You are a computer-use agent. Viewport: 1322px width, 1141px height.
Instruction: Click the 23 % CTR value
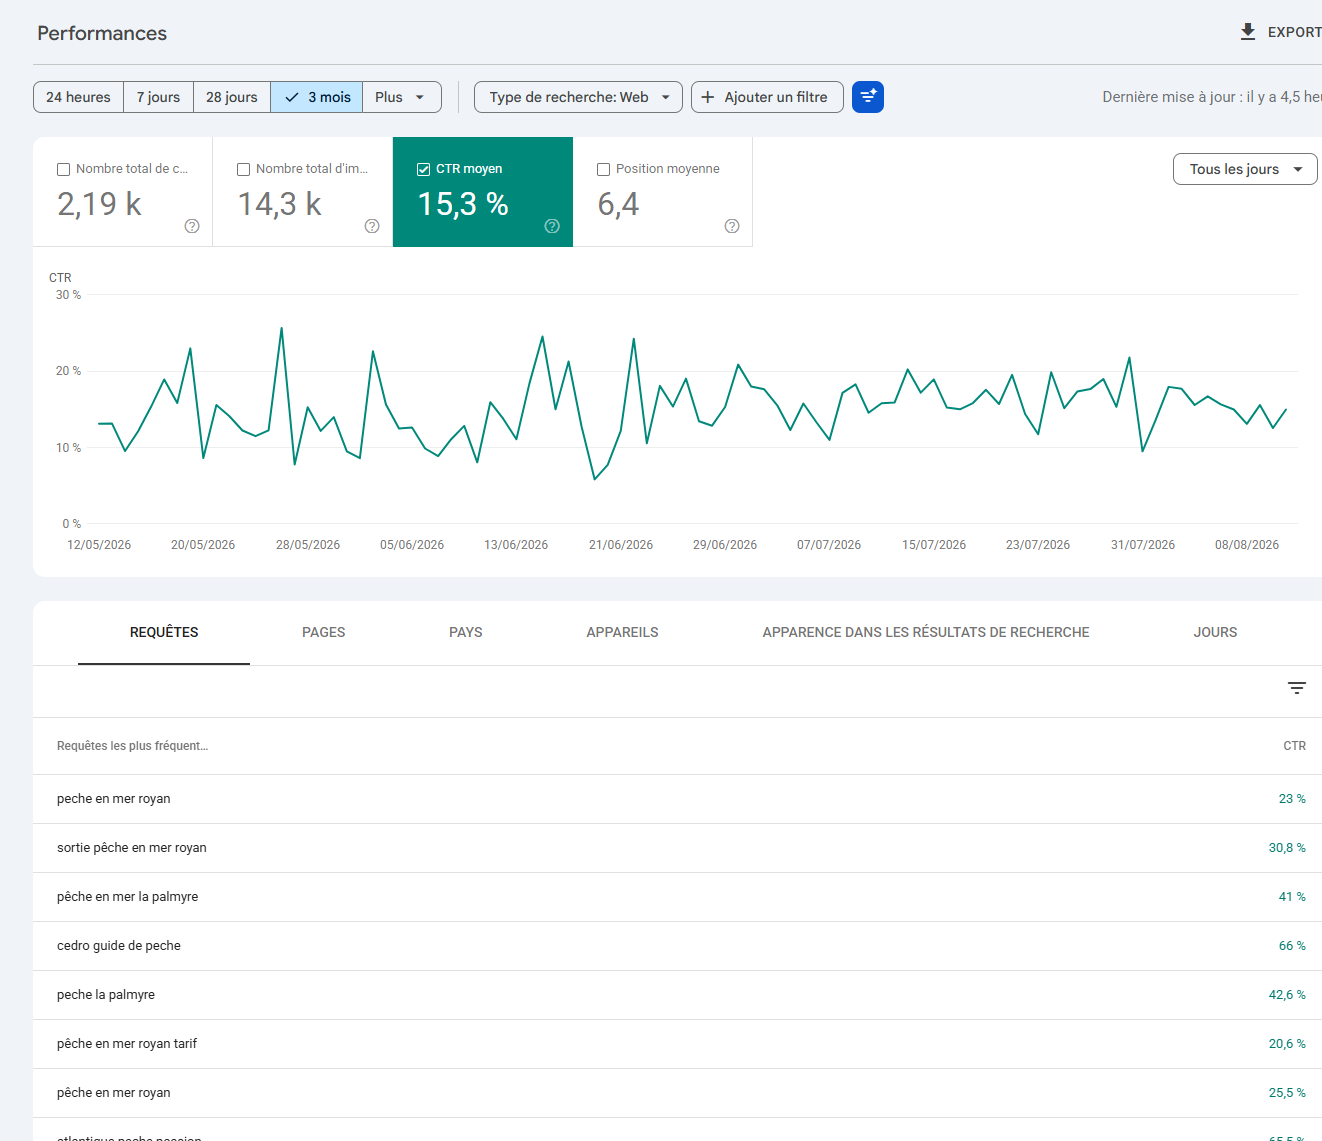pyautogui.click(x=1292, y=799)
